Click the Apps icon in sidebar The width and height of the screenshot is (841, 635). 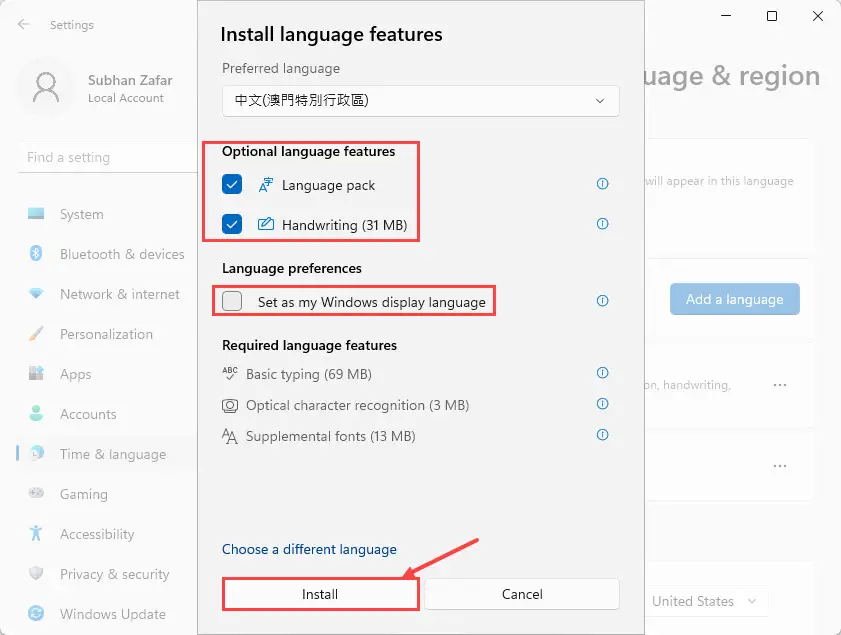[x=36, y=373]
